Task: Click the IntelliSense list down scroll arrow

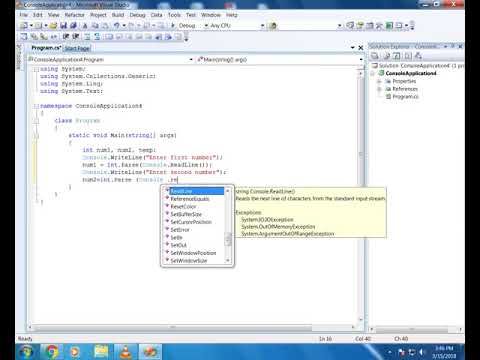Action: [x=228, y=261]
